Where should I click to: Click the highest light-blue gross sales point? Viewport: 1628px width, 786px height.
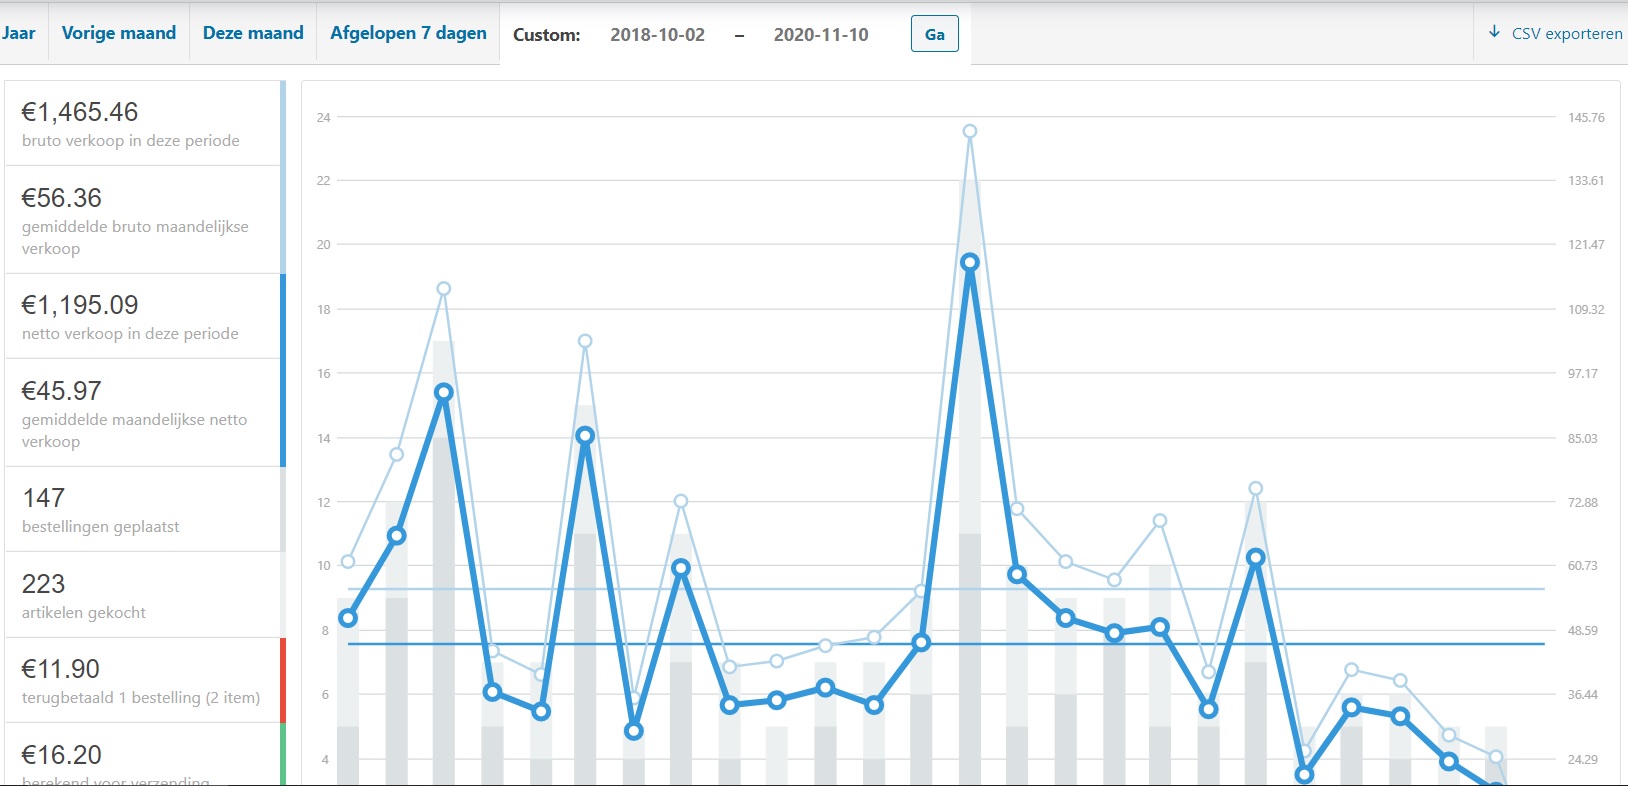pyautogui.click(x=969, y=131)
